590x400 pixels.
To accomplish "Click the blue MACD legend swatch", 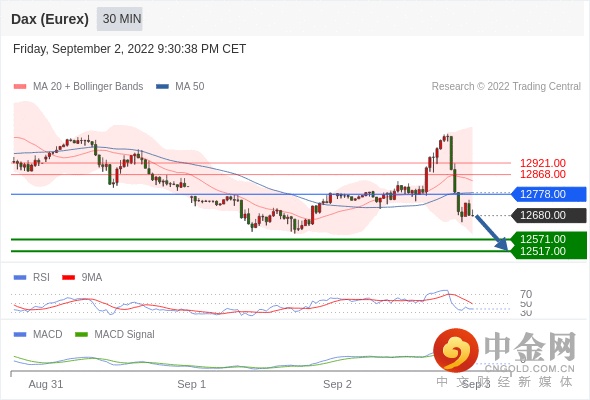I will pyautogui.click(x=20, y=335).
